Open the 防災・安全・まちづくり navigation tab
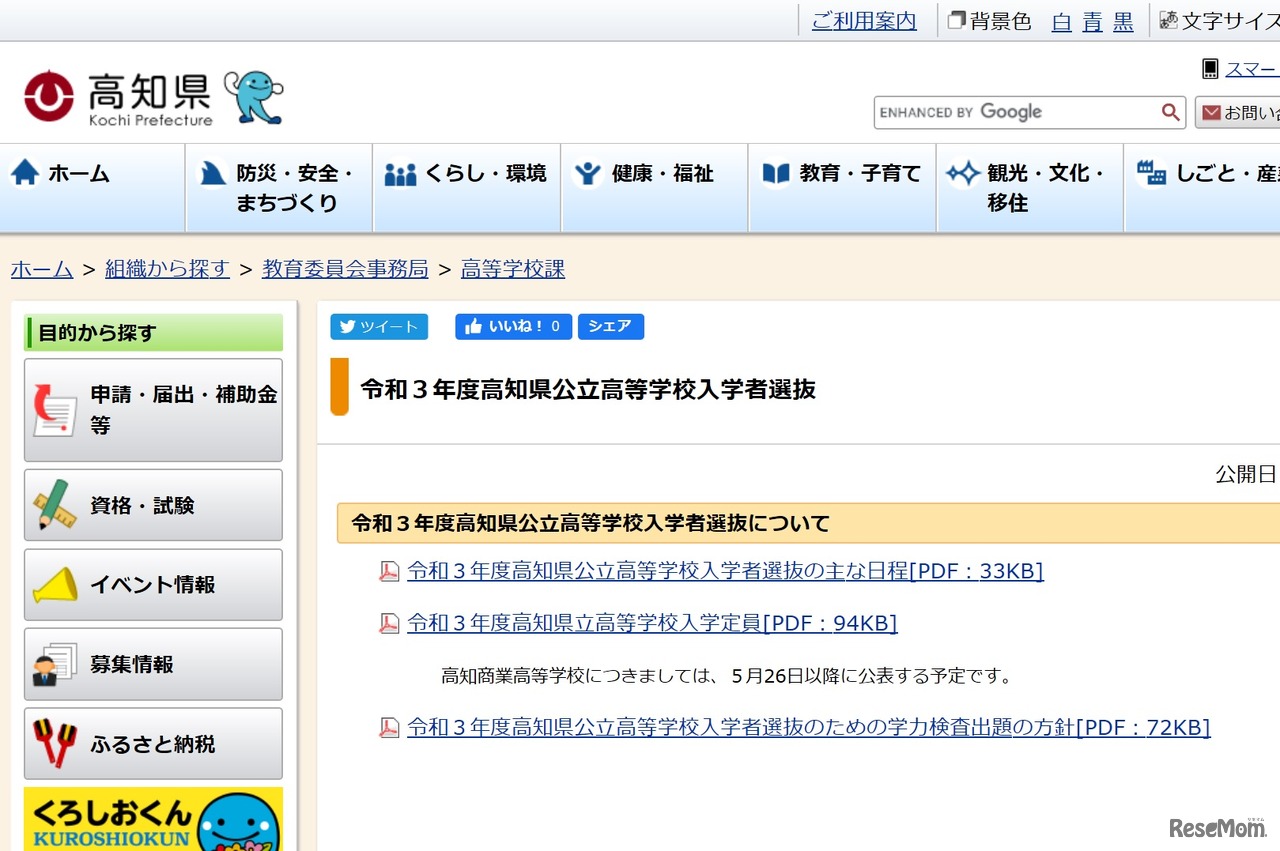This screenshot has width=1280, height=851. click(x=280, y=188)
